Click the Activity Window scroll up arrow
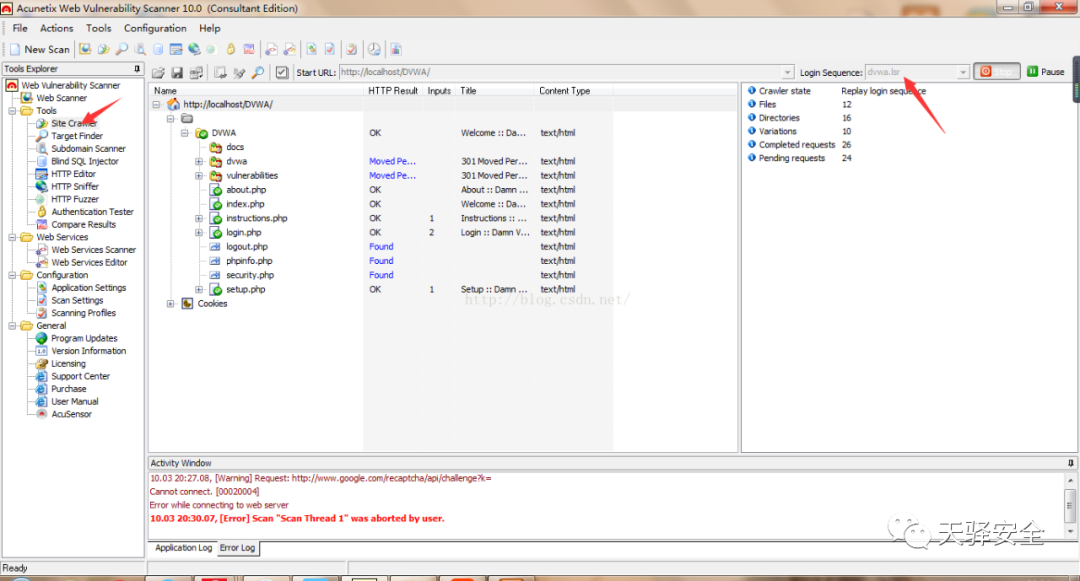This screenshot has width=1080, height=581. click(x=1070, y=480)
